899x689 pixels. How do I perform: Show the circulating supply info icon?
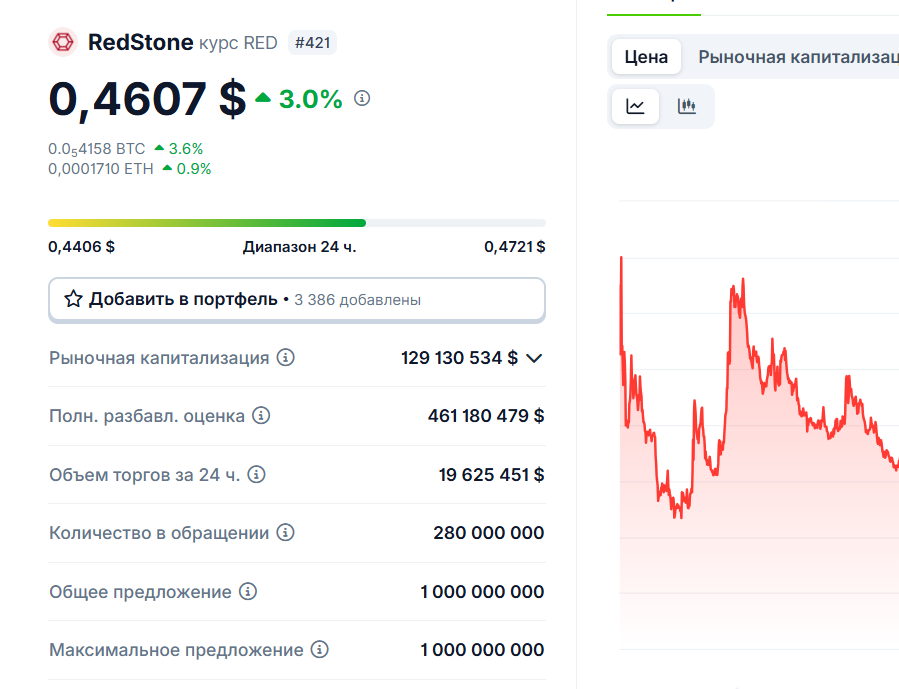[286, 533]
